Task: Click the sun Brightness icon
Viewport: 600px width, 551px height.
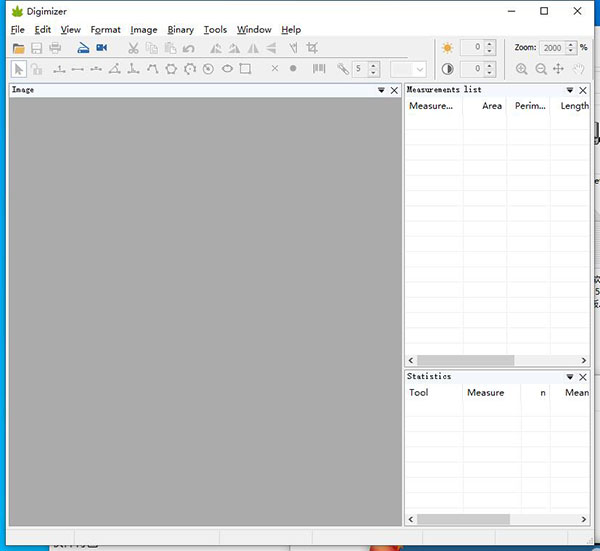Action: coord(447,48)
